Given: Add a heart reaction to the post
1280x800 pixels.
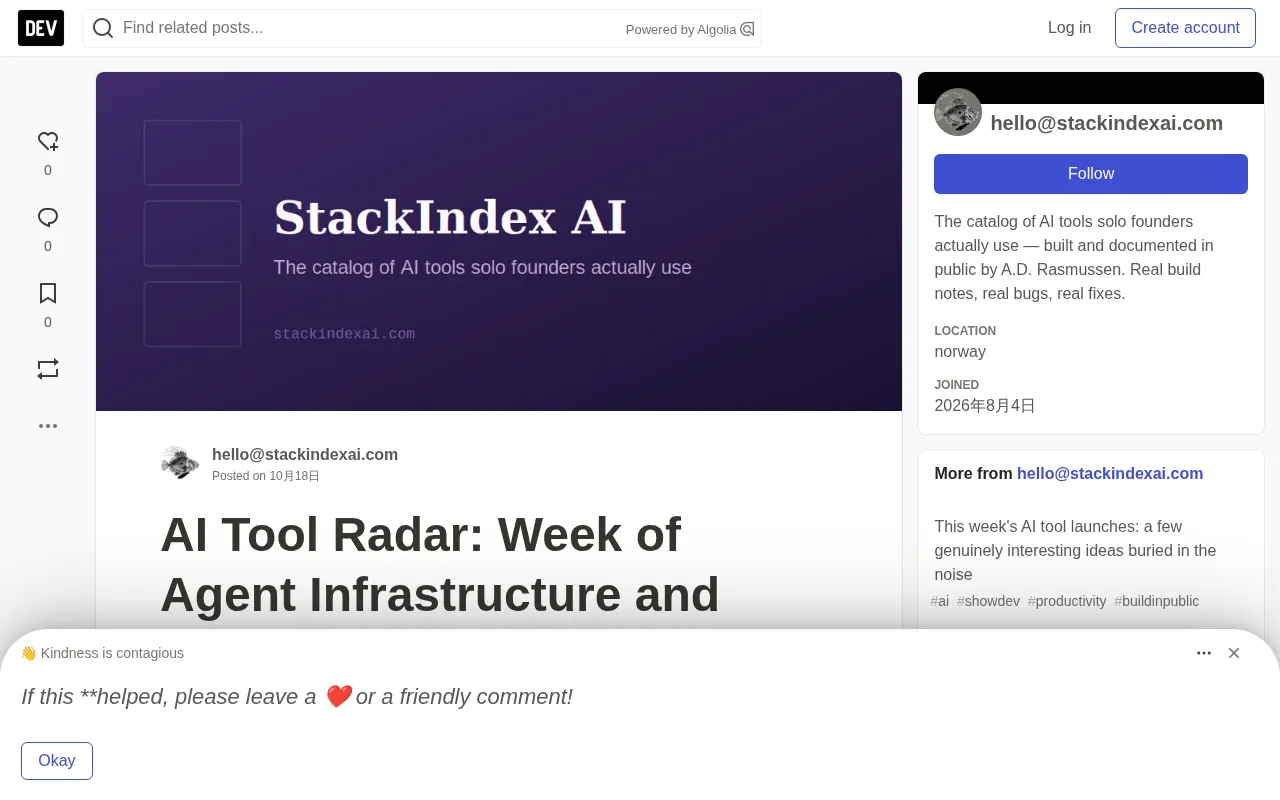Looking at the screenshot, I should click(x=48, y=142).
